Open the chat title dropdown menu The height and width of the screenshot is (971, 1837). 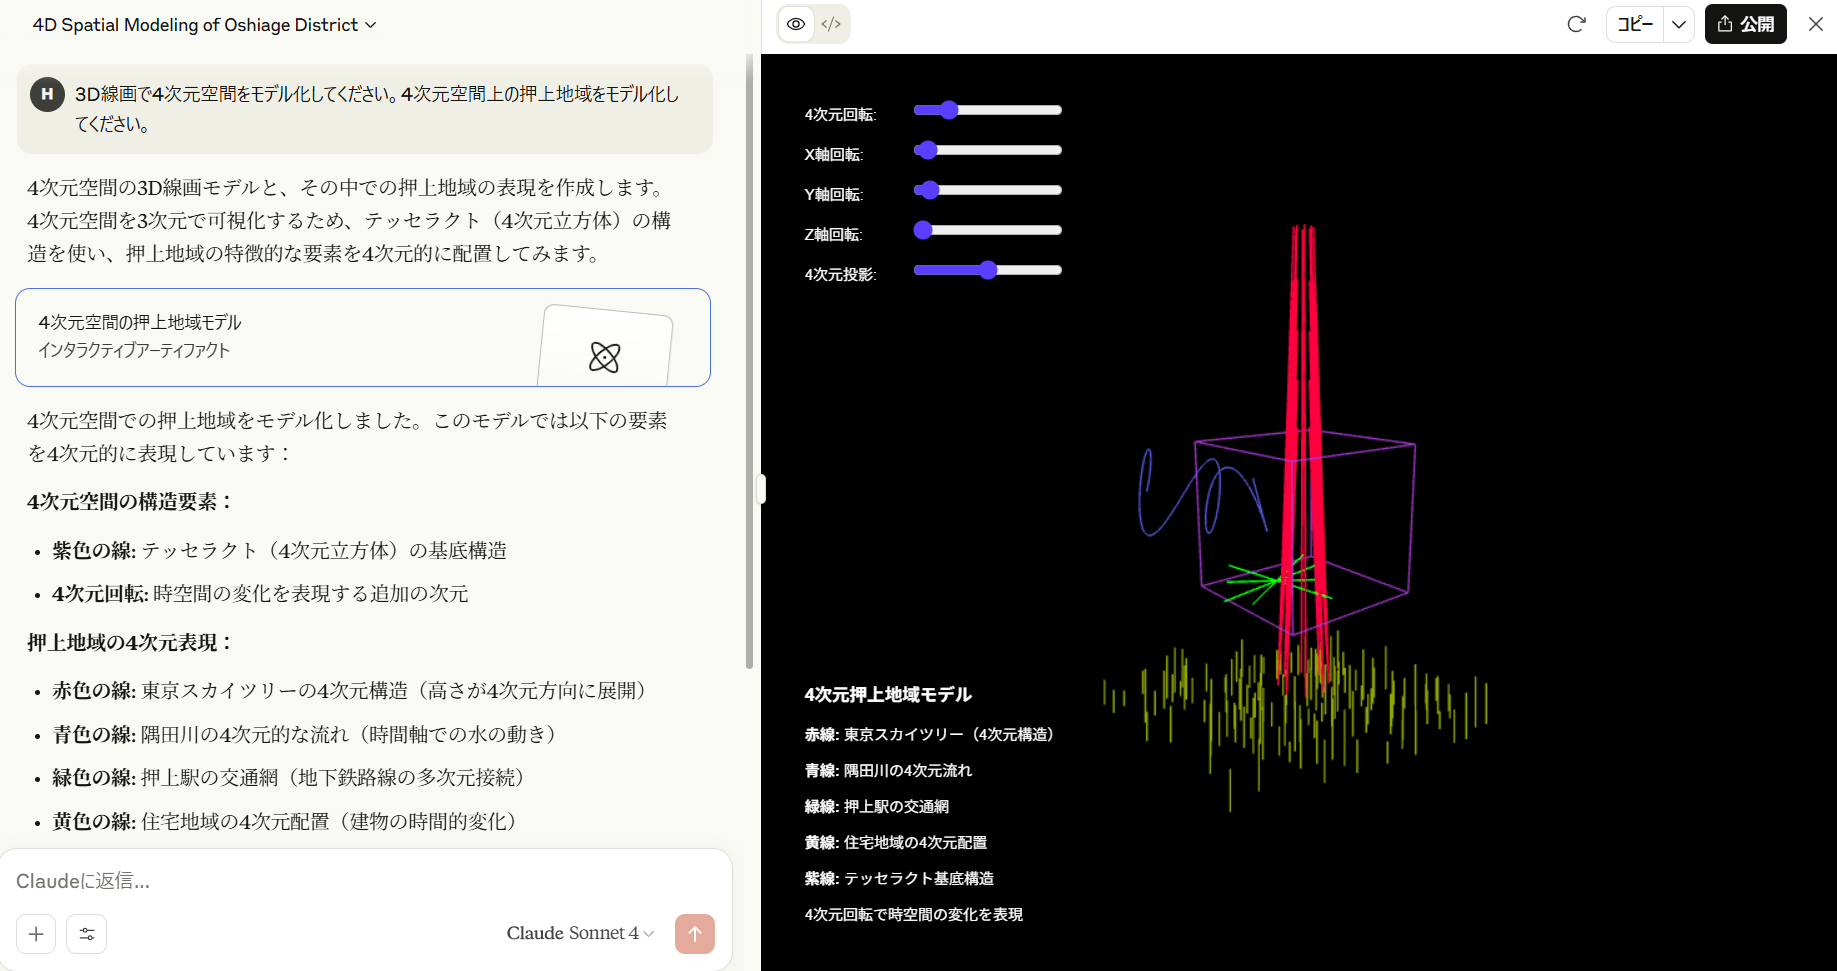pos(204,25)
